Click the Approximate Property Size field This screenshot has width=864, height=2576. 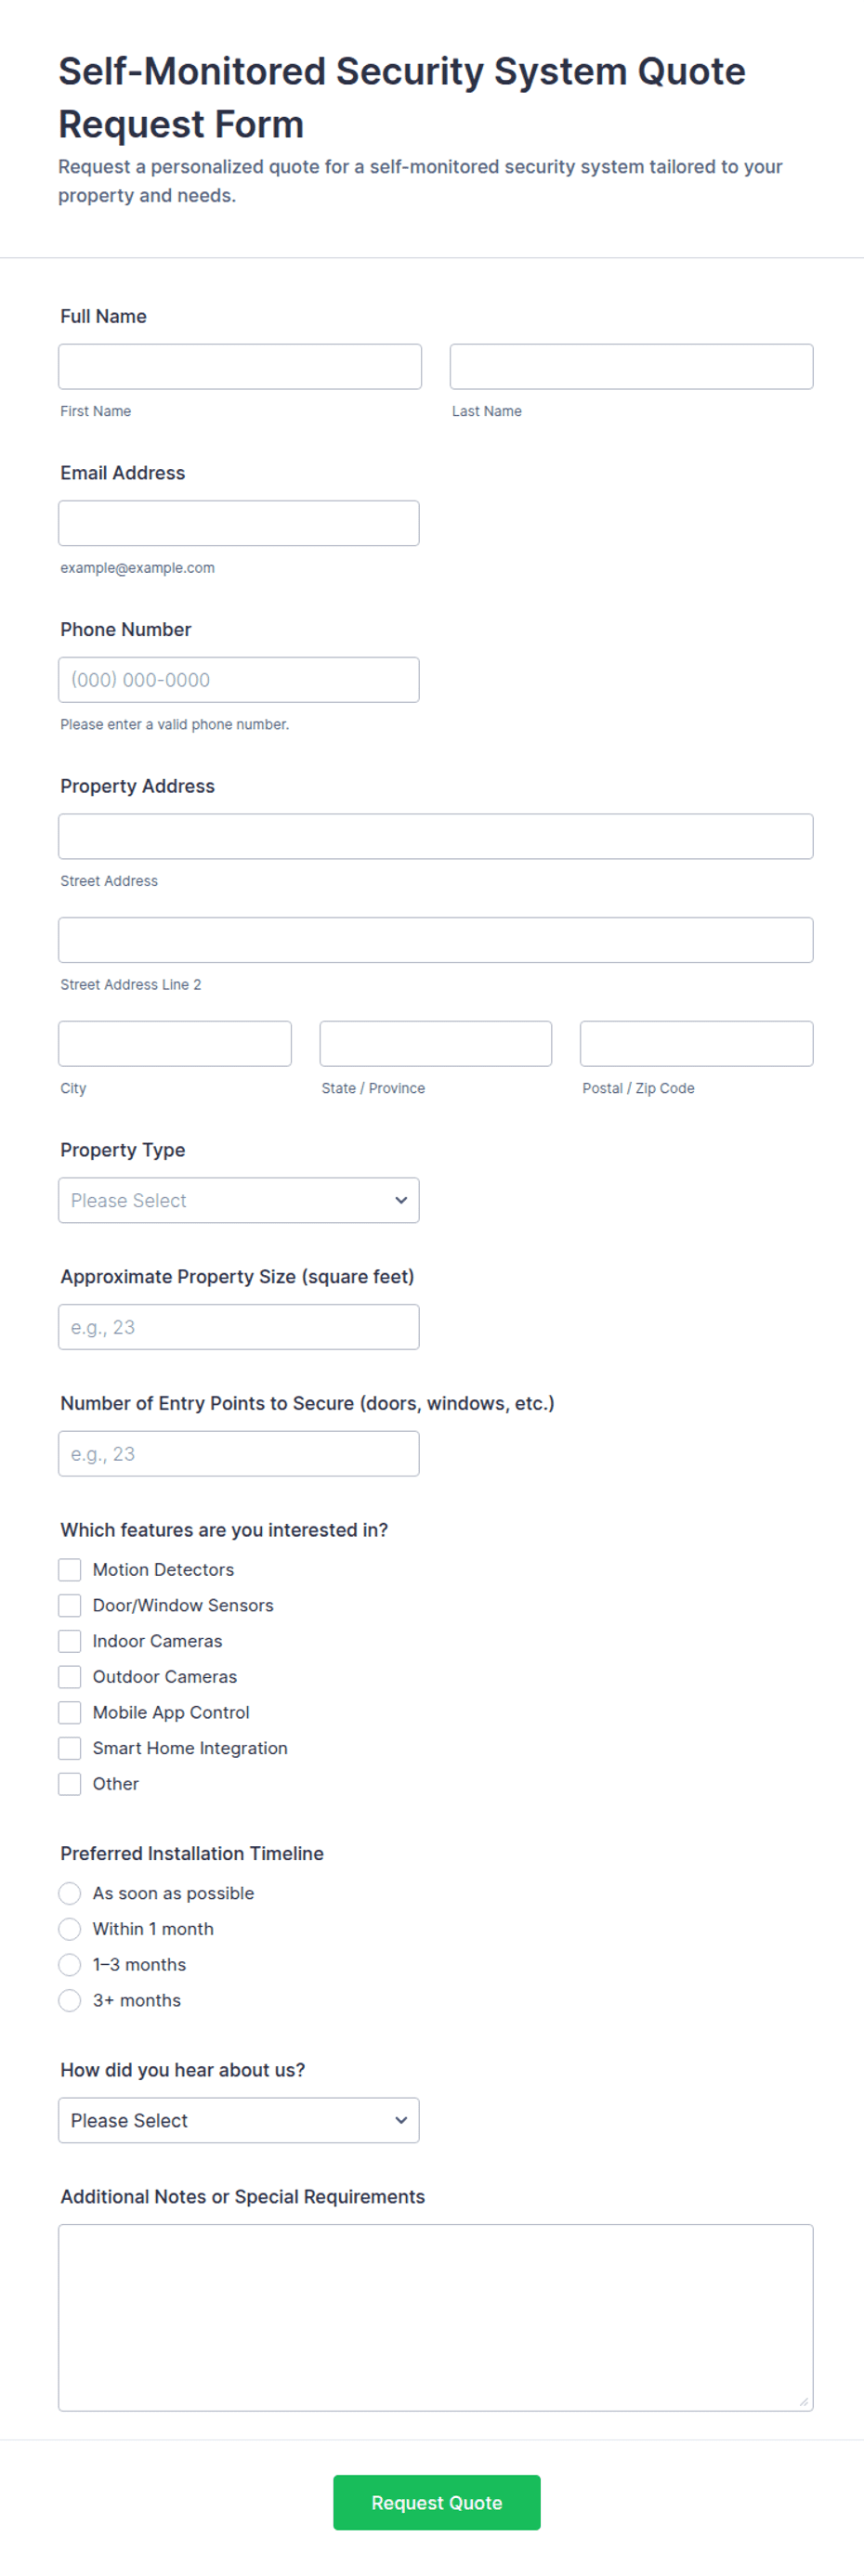[x=239, y=1327]
